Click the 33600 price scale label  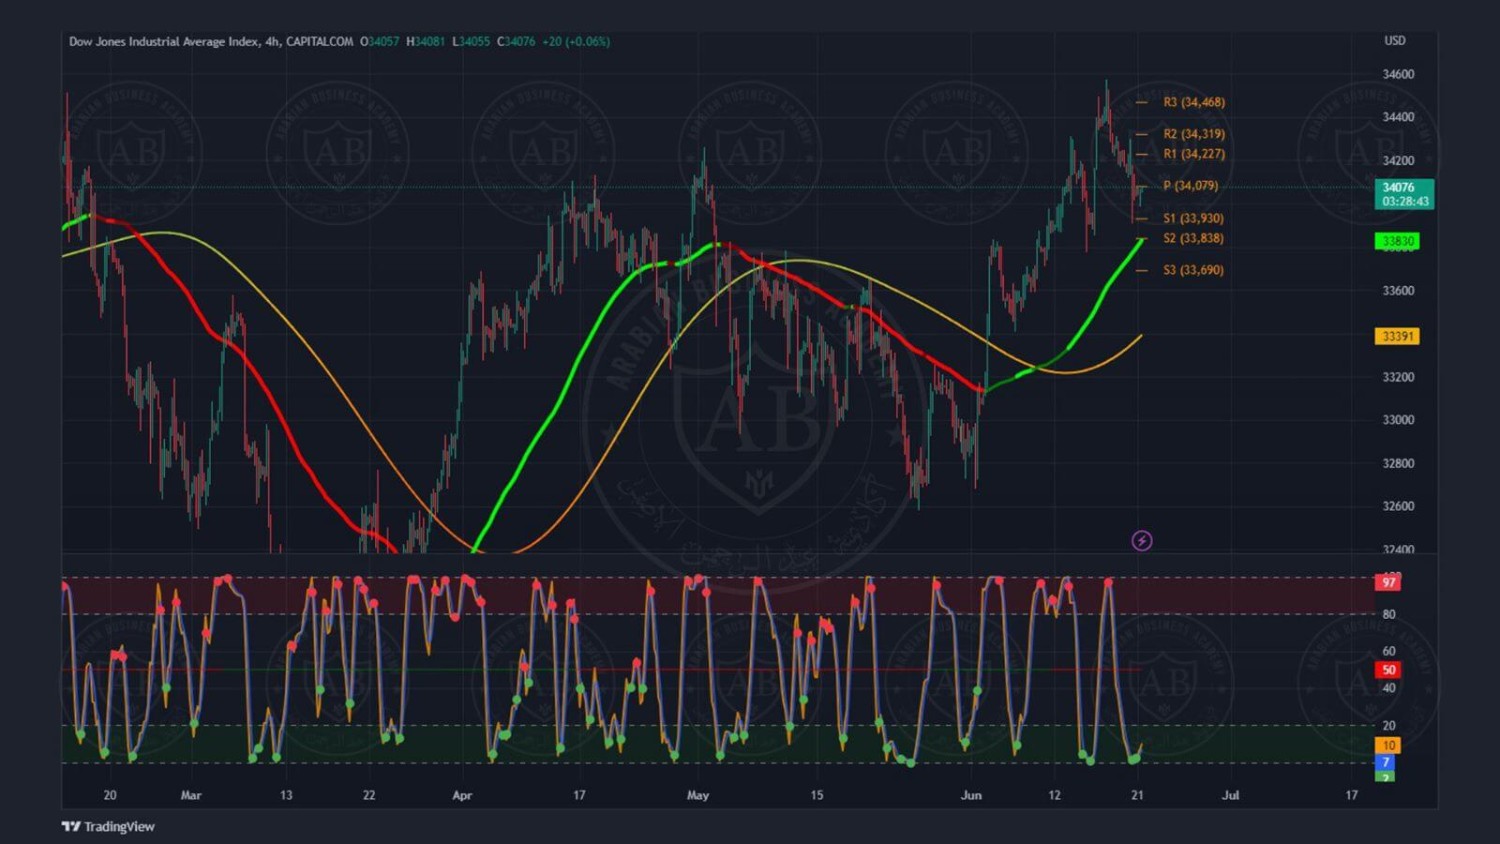pos(1398,291)
